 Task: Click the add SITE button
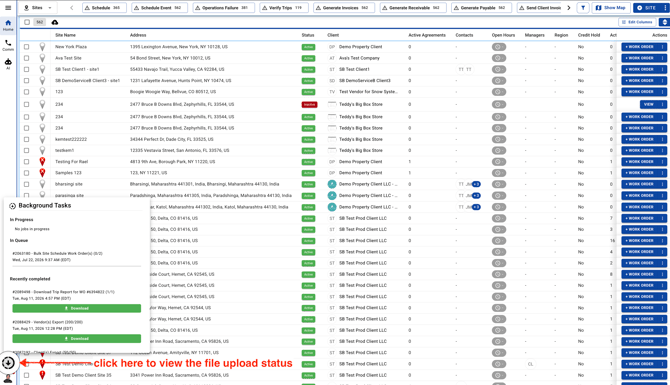pyautogui.click(x=646, y=8)
